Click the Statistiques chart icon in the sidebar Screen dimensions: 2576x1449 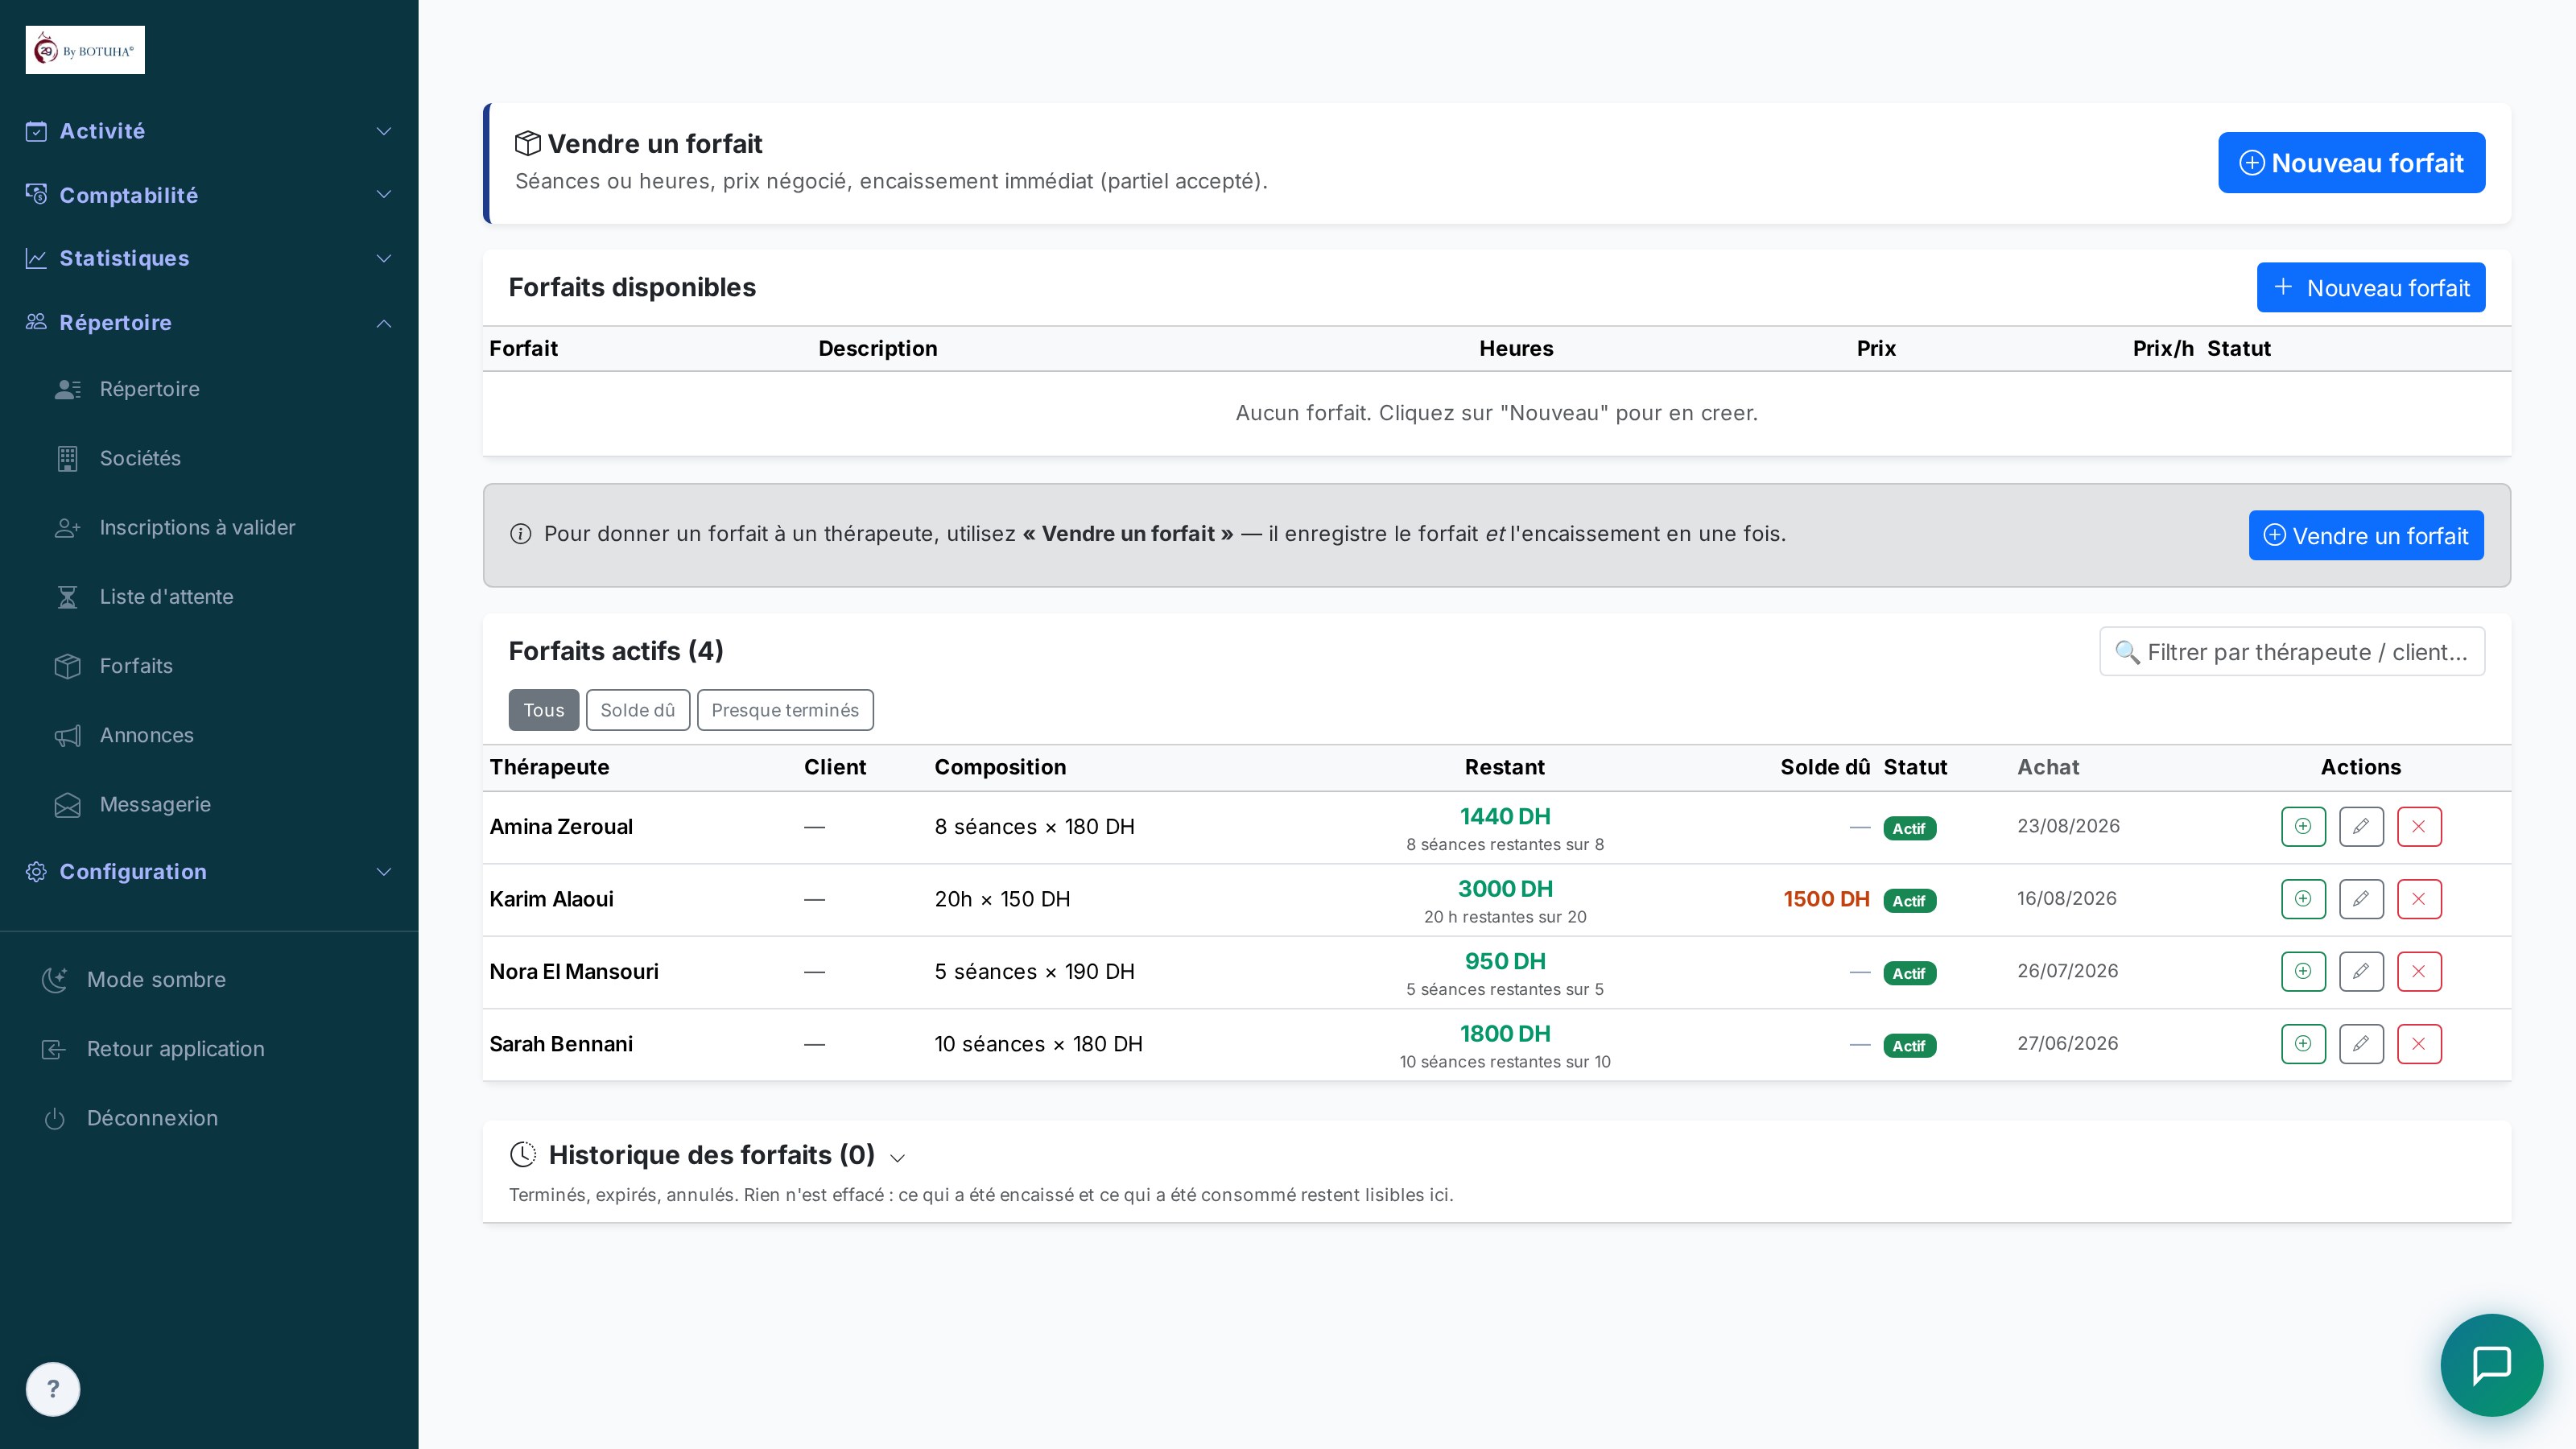(x=36, y=258)
